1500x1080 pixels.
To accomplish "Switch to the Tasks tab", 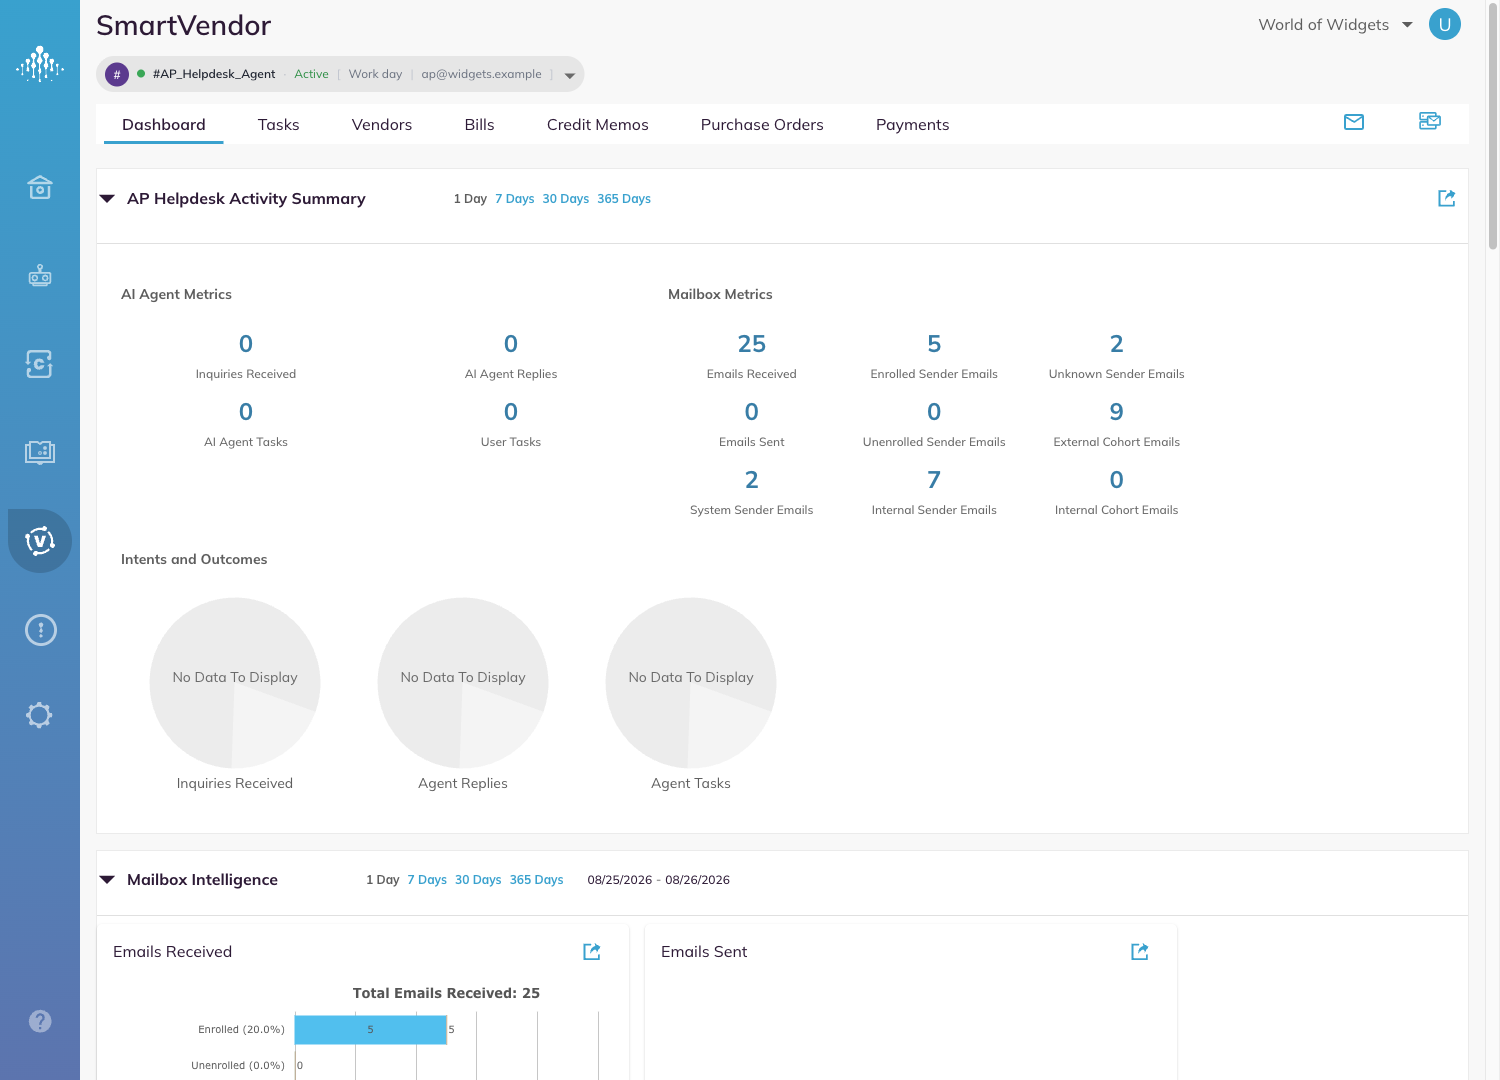I will [279, 125].
